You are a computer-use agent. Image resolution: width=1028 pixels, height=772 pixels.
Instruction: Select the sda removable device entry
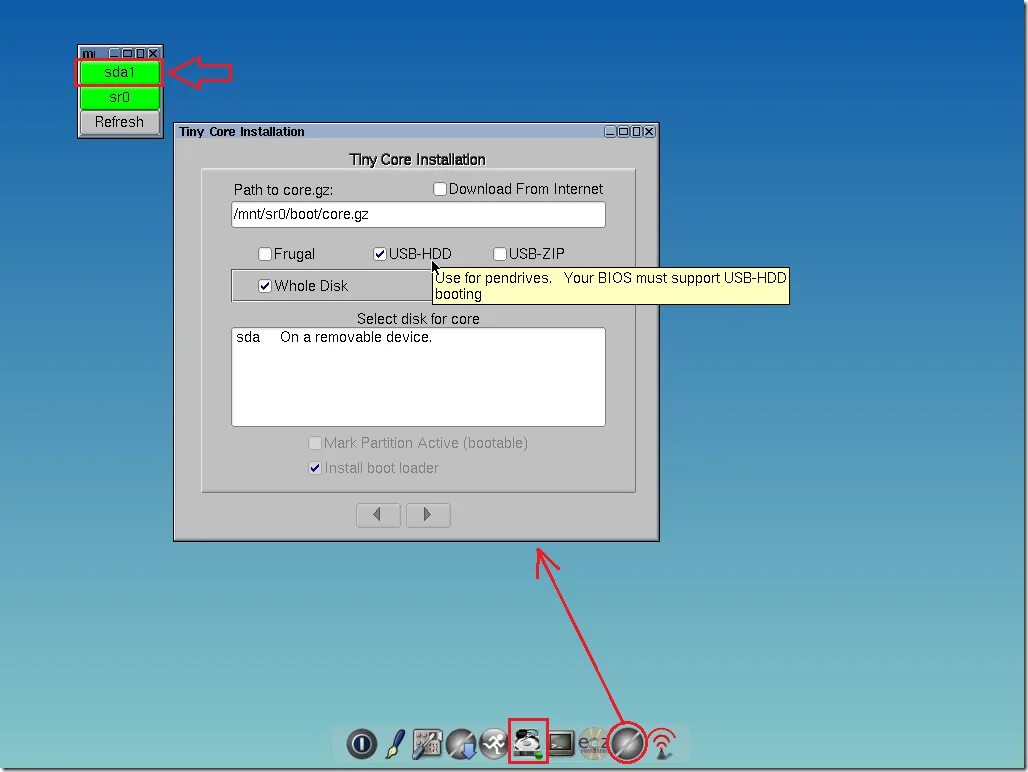tap(418, 337)
